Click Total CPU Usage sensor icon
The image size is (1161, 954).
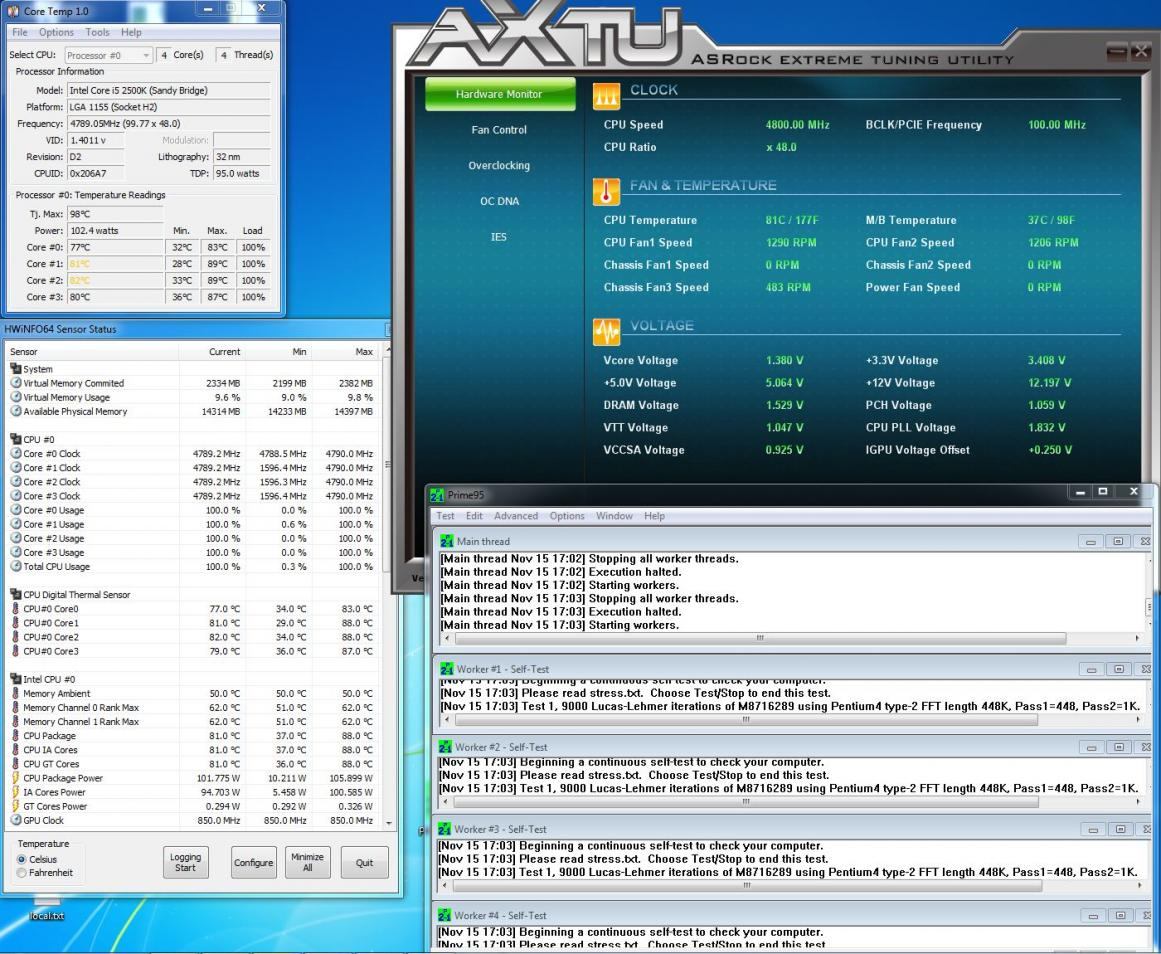pyautogui.click(x=16, y=566)
